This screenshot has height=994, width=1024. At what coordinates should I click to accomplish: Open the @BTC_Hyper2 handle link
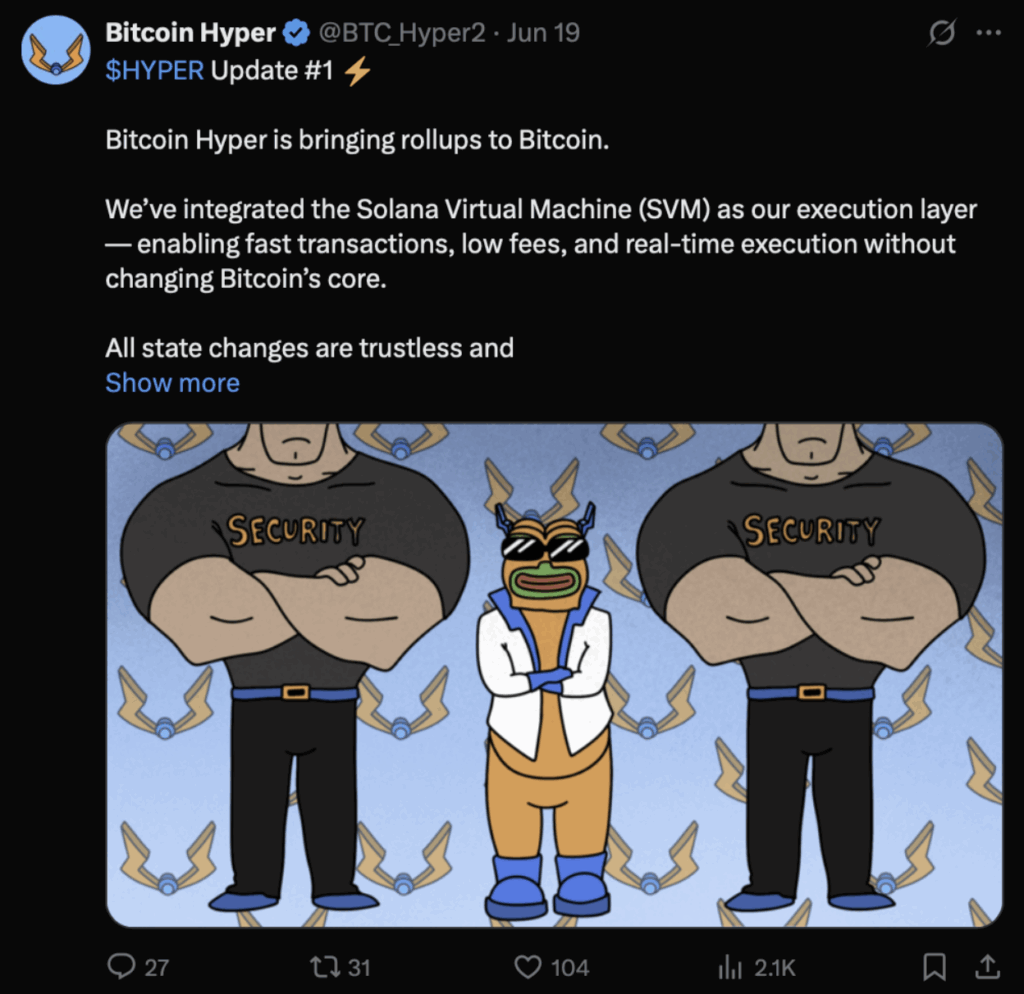pos(402,33)
